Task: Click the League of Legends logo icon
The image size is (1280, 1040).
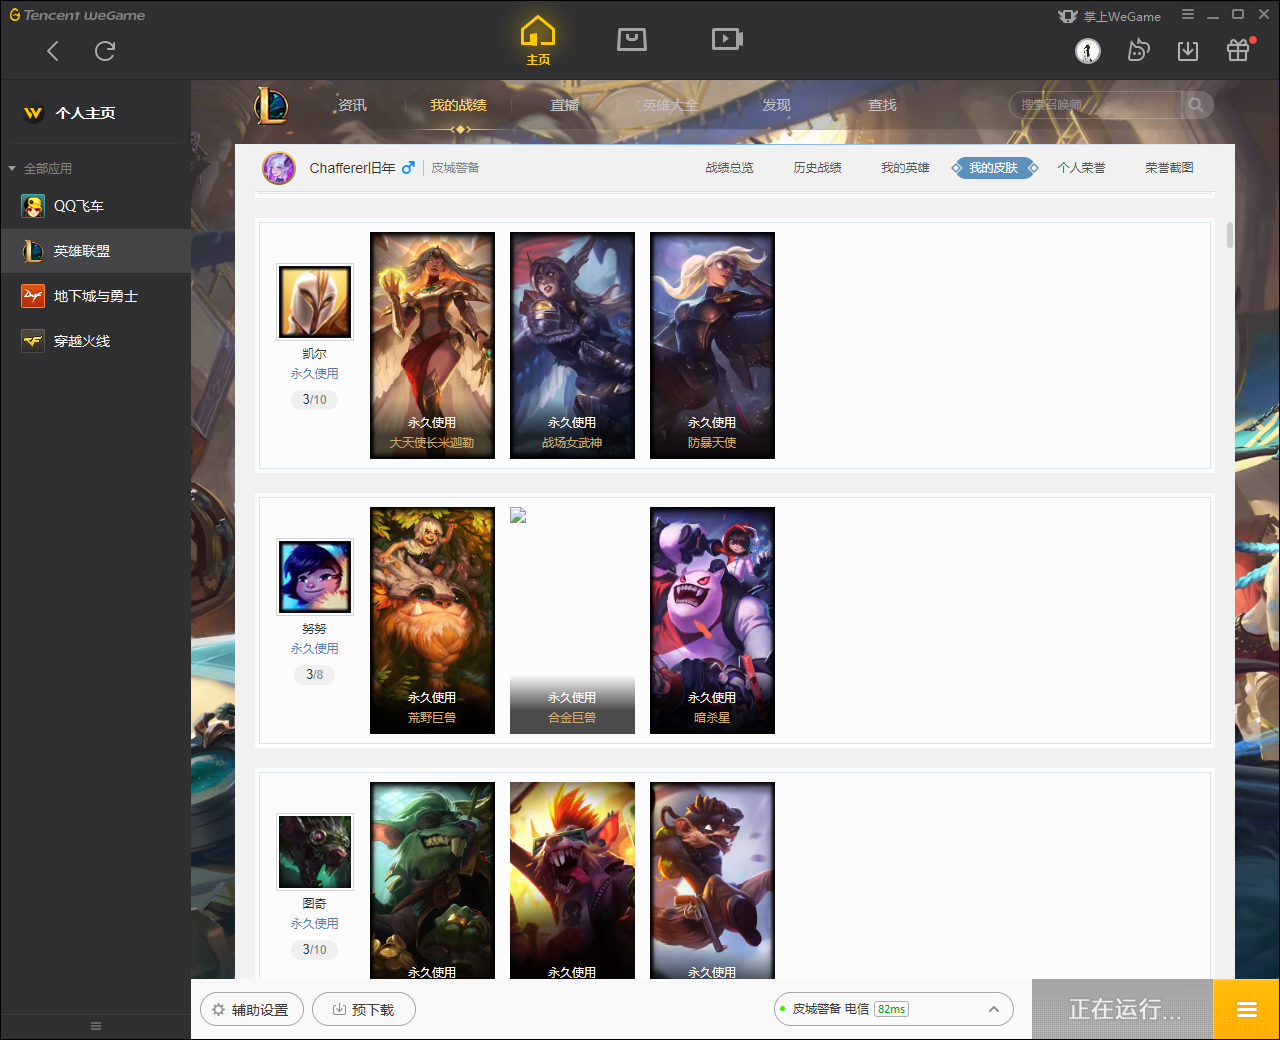Action: point(271,105)
